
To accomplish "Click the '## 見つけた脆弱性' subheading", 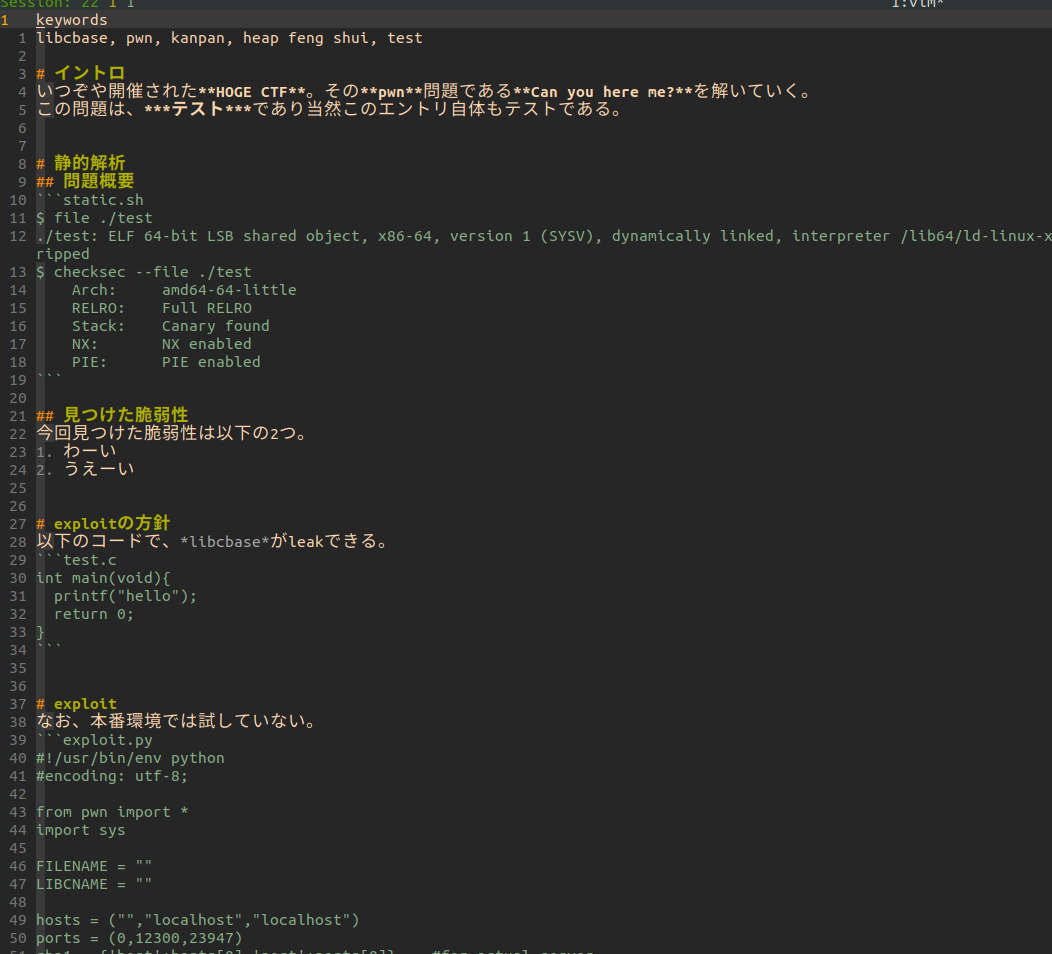I will 112,415.
